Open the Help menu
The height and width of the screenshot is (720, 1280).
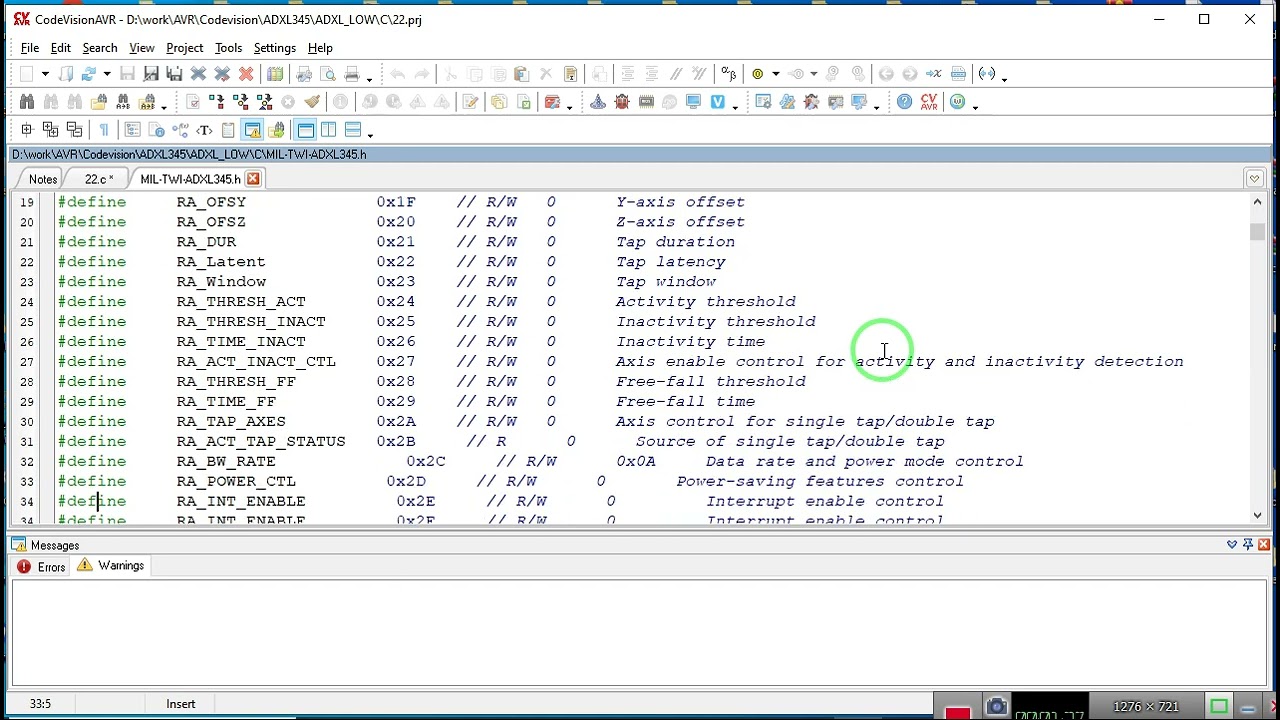pos(320,48)
